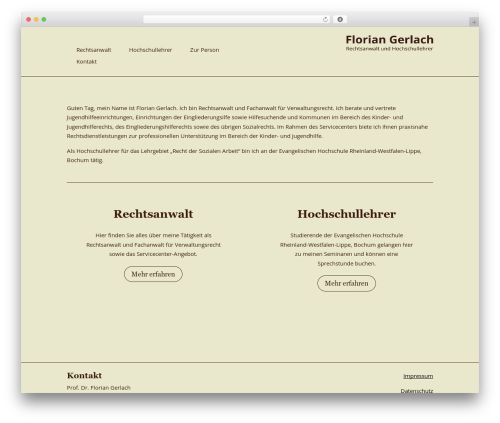Click the intro paragraph starting Guten Tag
The width and height of the screenshot is (500, 423).
coord(247,122)
